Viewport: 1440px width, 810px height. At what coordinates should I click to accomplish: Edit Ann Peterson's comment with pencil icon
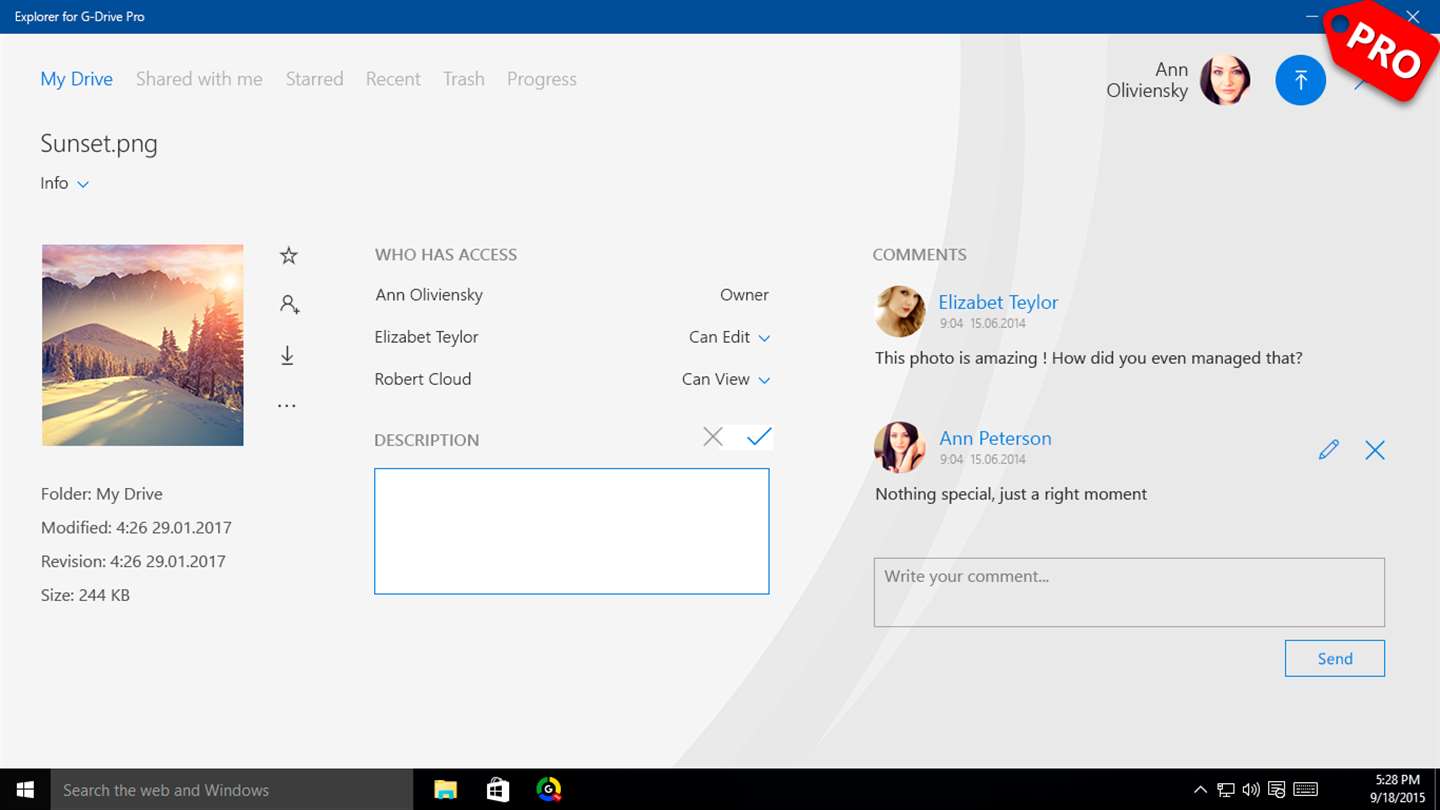(x=1328, y=450)
